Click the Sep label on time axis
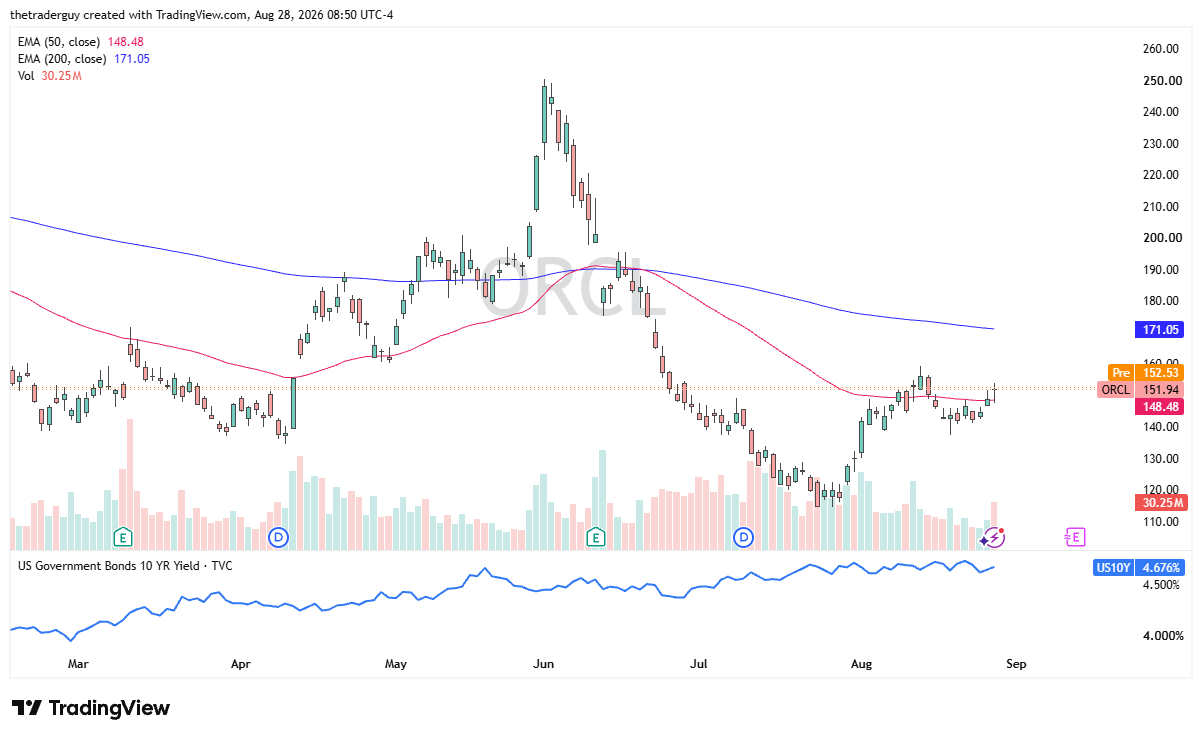The height and width of the screenshot is (738, 1202). click(x=1016, y=663)
